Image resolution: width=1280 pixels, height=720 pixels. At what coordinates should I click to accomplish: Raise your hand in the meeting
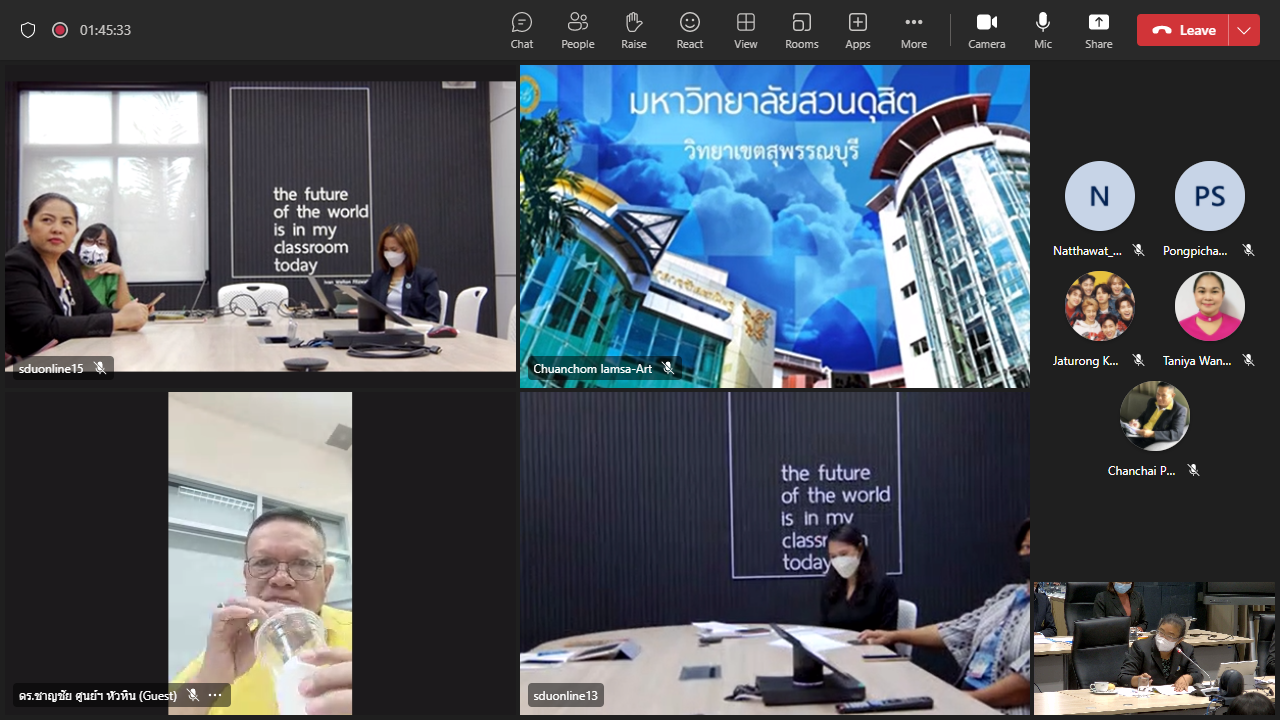point(633,30)
